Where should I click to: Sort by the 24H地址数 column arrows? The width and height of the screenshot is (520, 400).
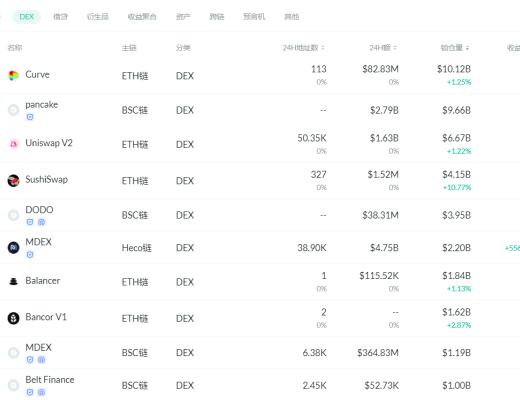(x=323, y=48)
